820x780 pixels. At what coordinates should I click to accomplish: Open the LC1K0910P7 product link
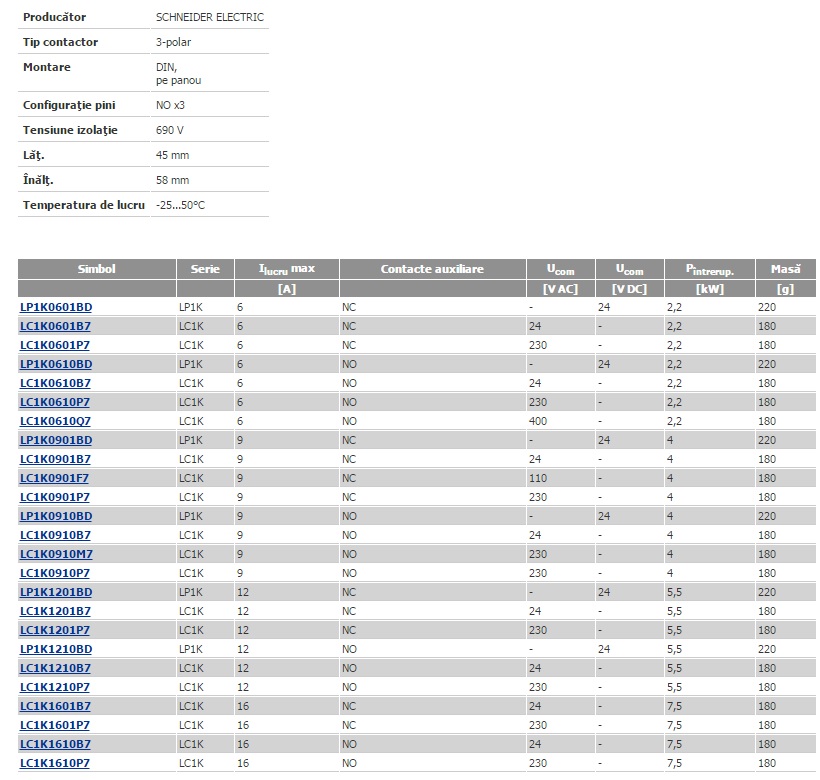(55, 573)
